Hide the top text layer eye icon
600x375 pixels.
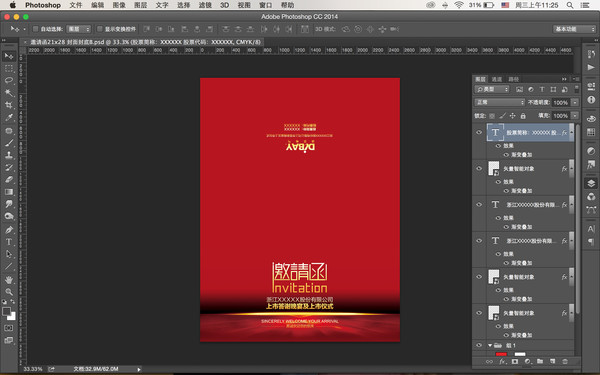pyautogui.click(x=479, y=132)
